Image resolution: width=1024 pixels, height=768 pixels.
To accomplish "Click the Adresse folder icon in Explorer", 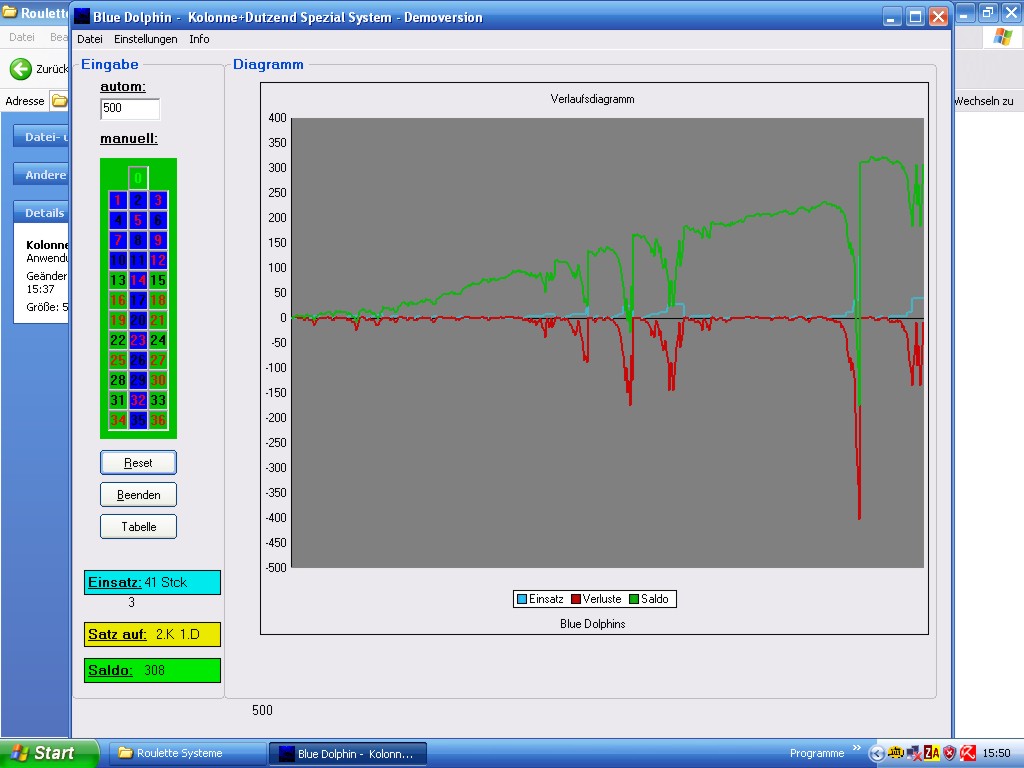I will (59, 101).
